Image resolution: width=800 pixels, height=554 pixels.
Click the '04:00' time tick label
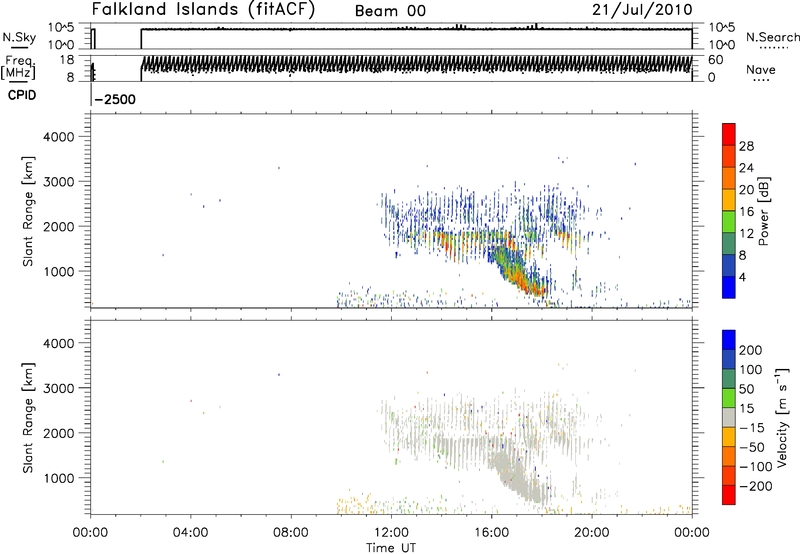pos(190,533)
